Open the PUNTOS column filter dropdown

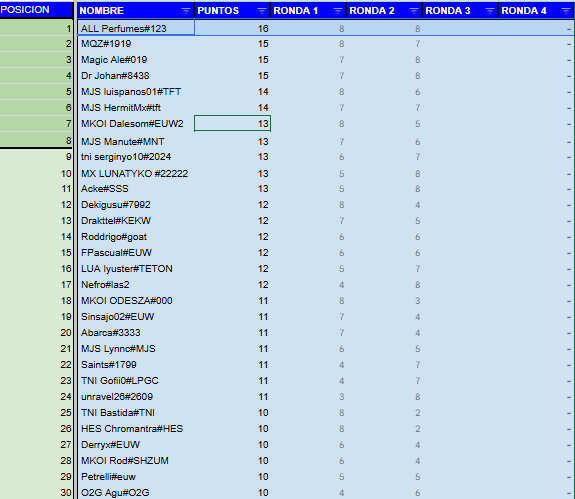pos(262,11)
